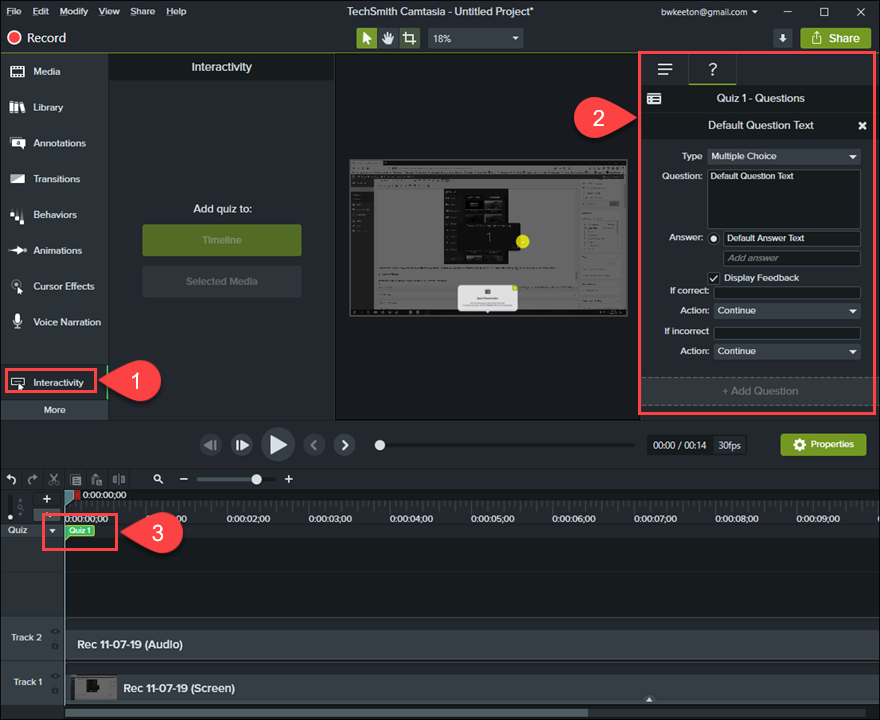This screenshot has width=880, height=720.
Task: Click the Undo arrow above the timeline
Action: pyautogui.click(x=11, y=479)
